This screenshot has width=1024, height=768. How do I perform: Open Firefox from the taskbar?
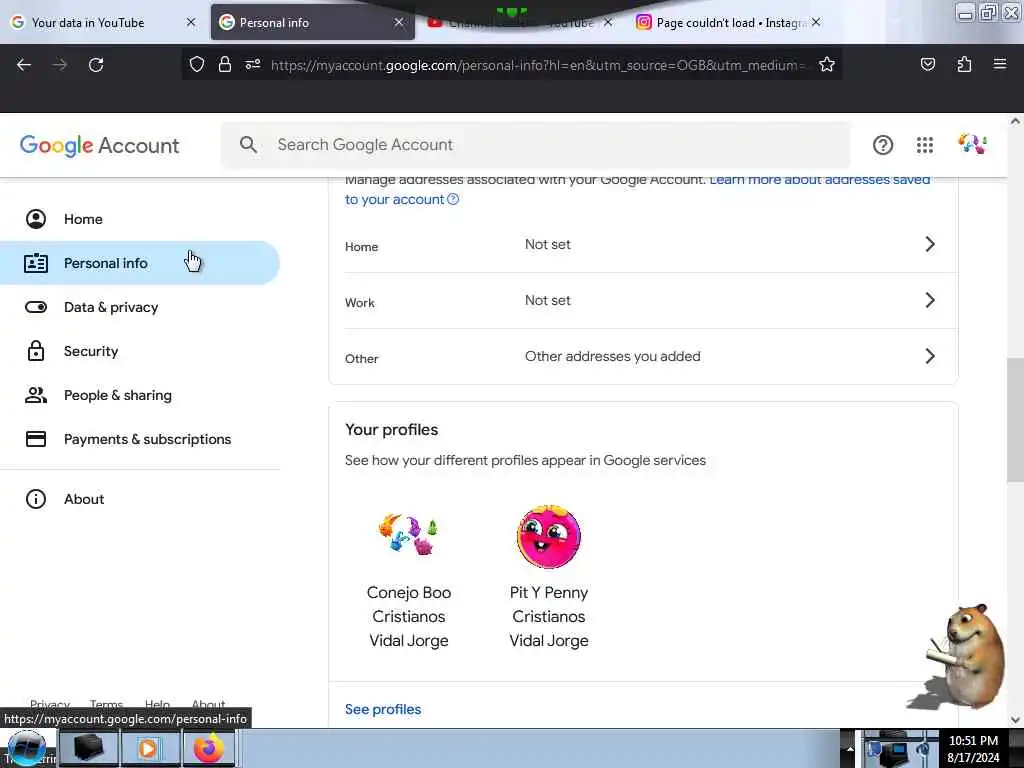coord(208,748)
